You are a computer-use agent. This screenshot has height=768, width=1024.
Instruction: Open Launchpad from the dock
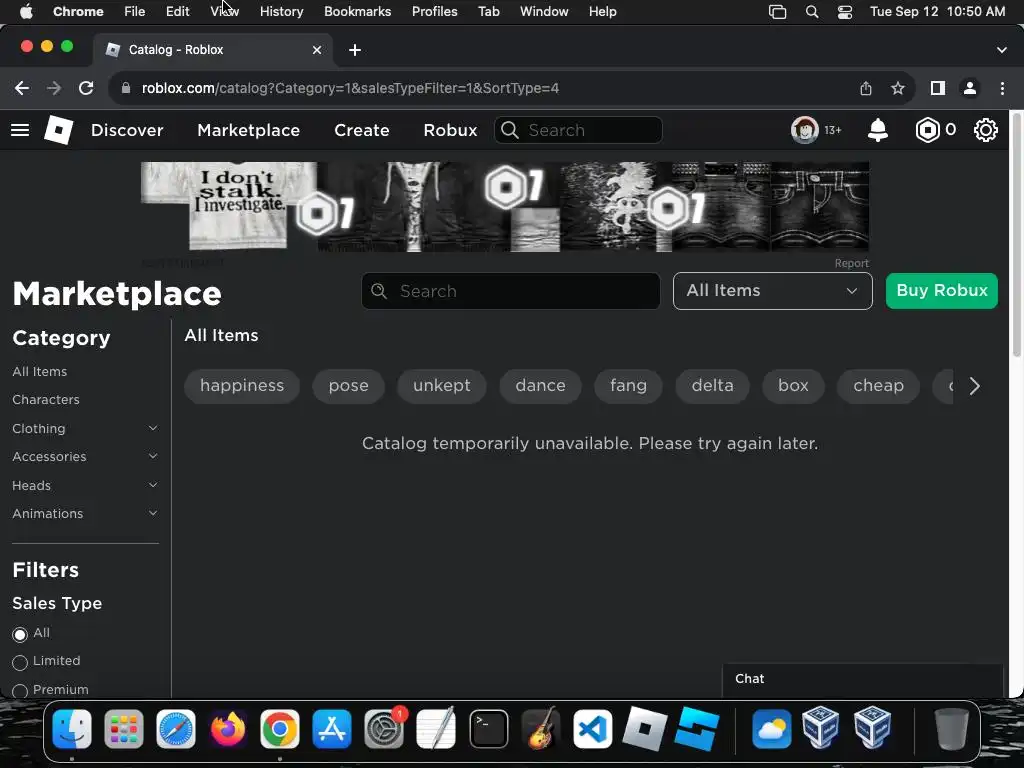123,729
